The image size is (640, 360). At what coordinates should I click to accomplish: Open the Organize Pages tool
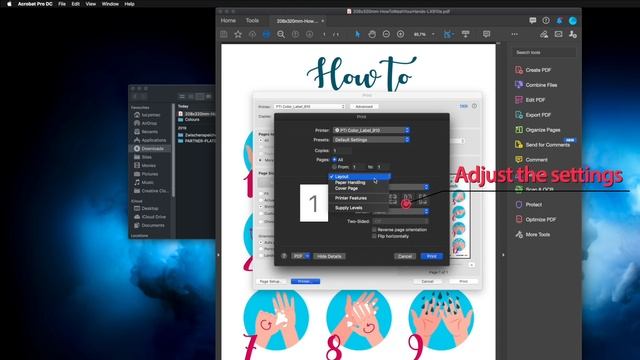pyautogui.click(x=538, y=130)
